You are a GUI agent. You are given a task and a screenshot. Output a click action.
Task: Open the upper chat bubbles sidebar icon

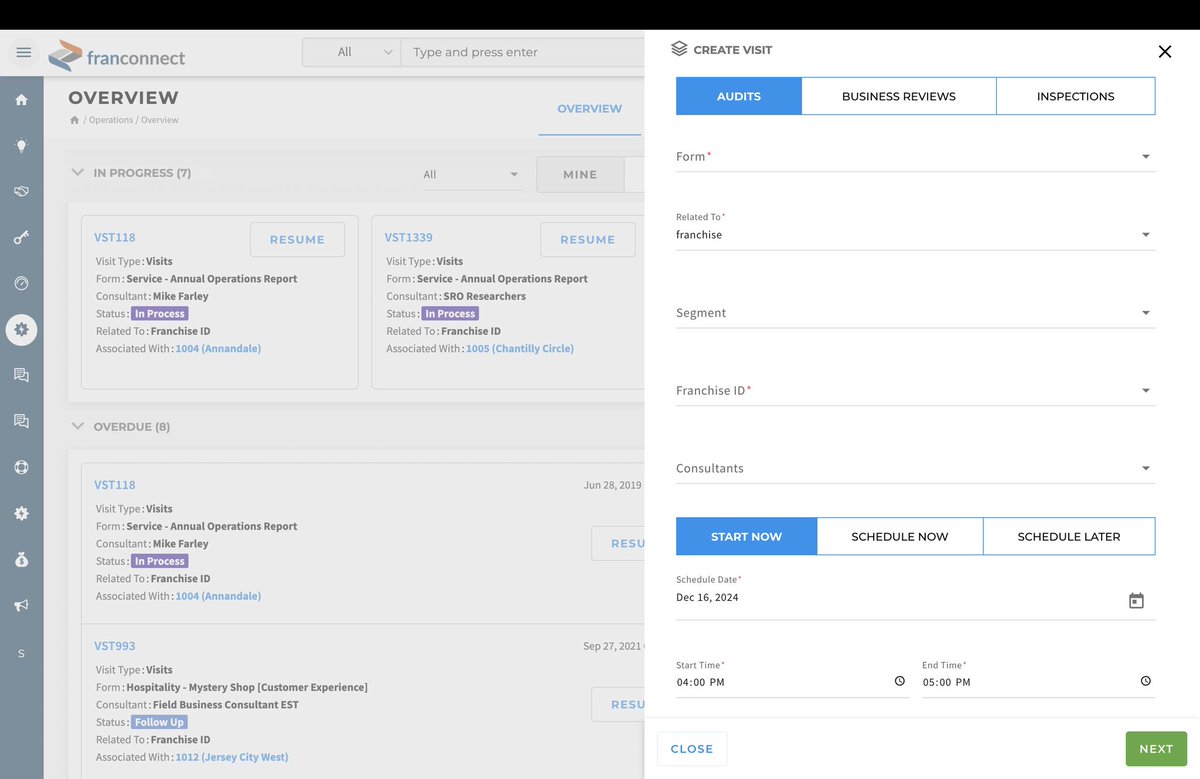pos(21,375)
